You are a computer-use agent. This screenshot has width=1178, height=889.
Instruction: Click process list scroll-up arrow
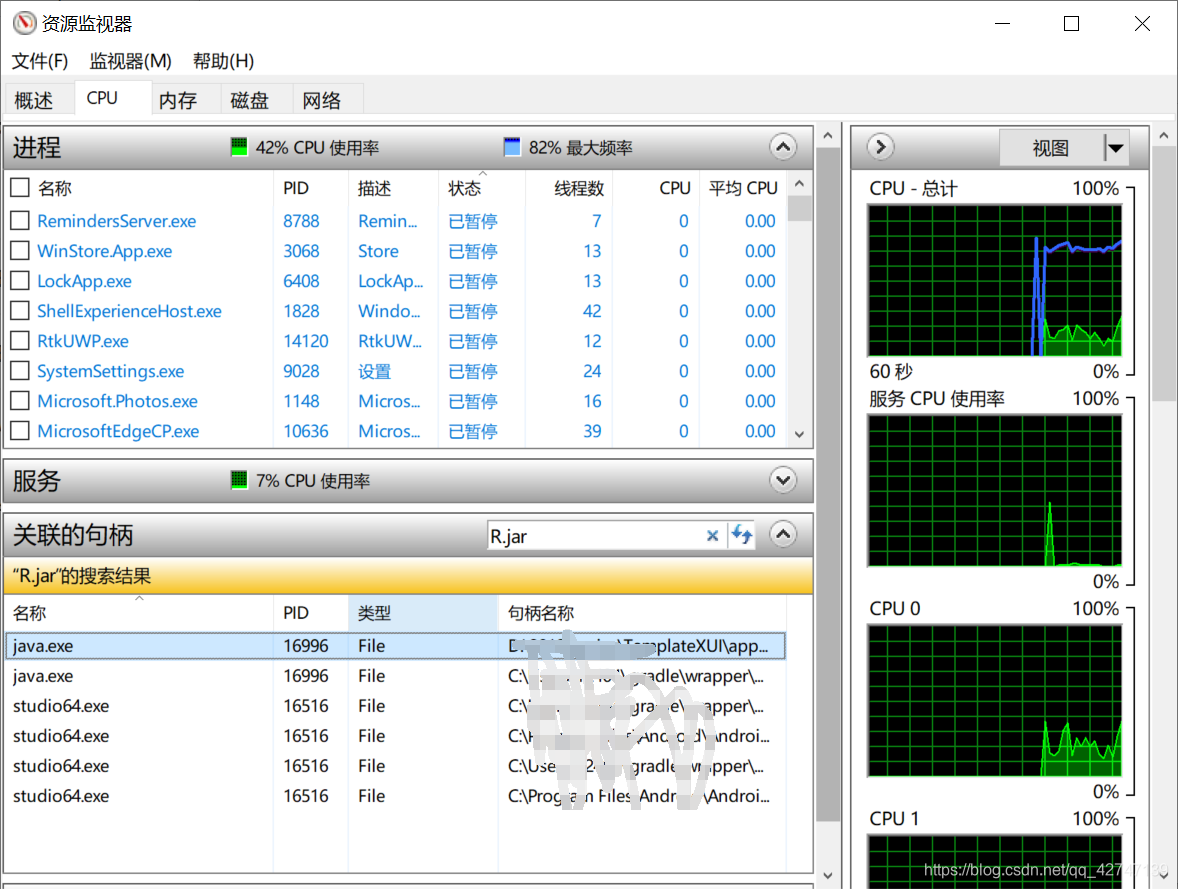pyautogui.click(x=799, y=184)
